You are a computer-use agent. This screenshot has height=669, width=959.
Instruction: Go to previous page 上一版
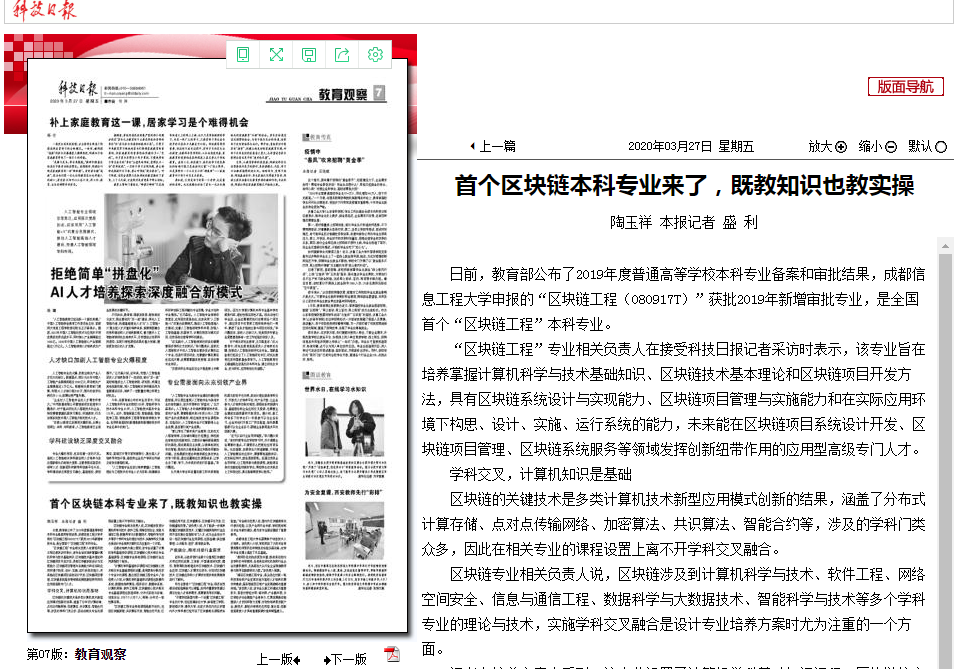[278, 659]
